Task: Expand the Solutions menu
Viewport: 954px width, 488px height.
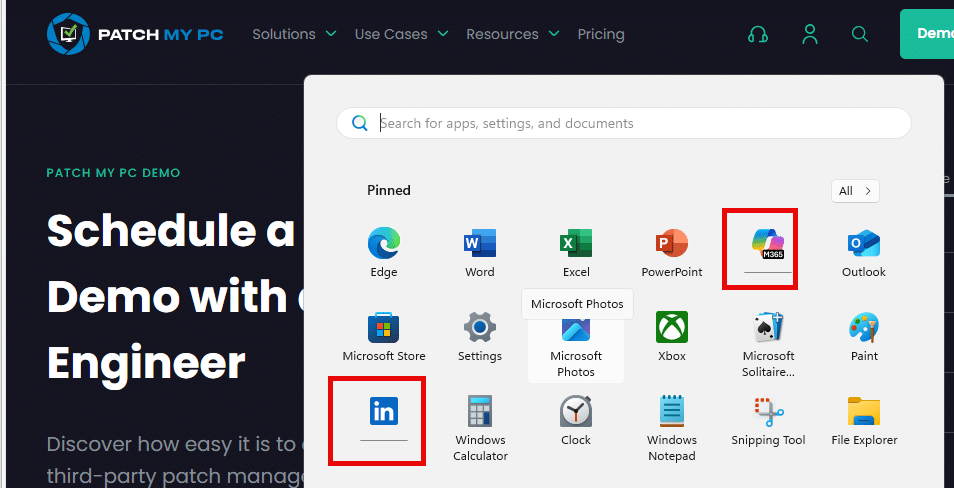Action: click(x=294, y=34)
